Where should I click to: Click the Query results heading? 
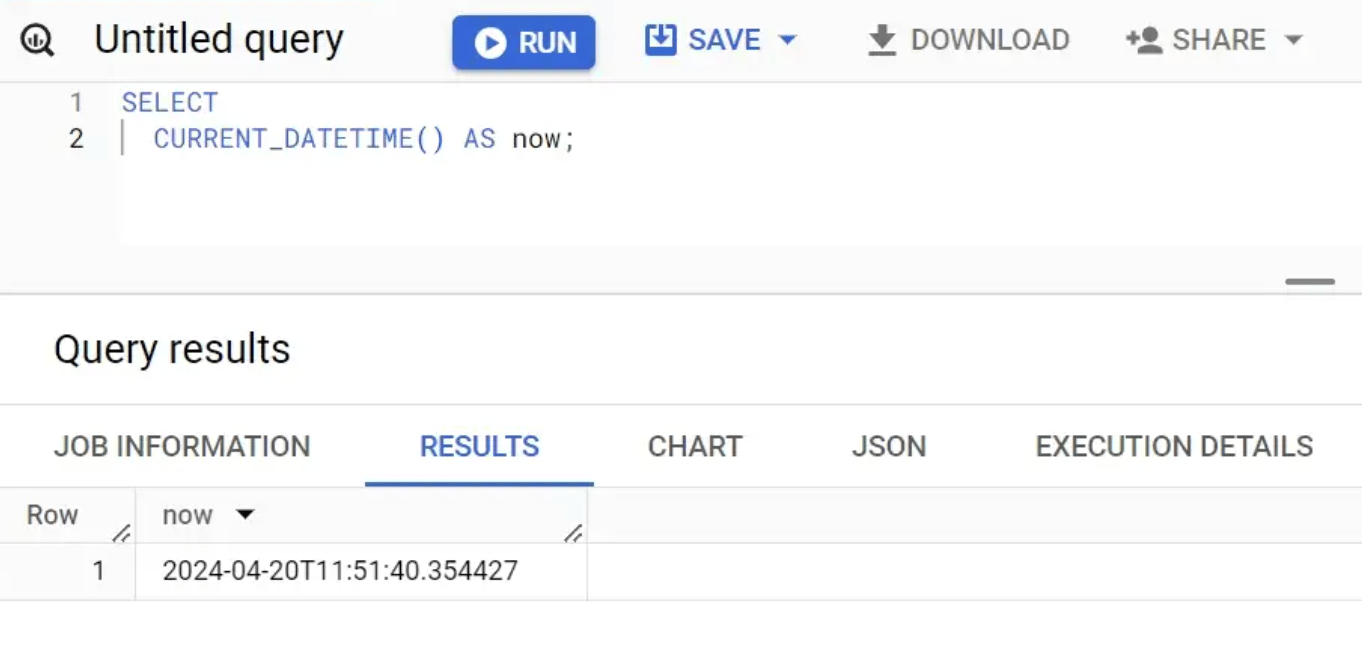point(172,350)
